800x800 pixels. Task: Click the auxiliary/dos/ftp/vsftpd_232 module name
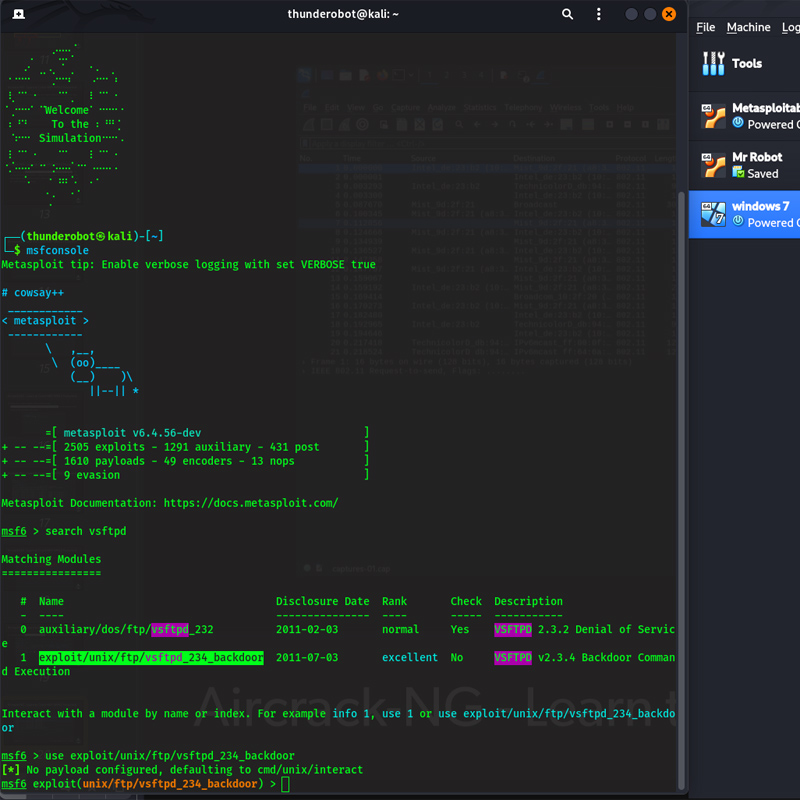coord(126,629)
